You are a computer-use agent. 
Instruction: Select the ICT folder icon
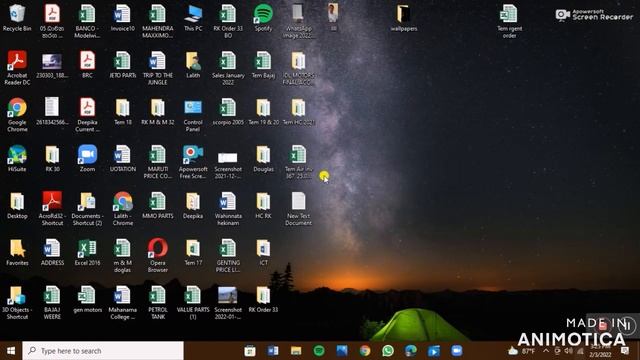click(263, 252)
